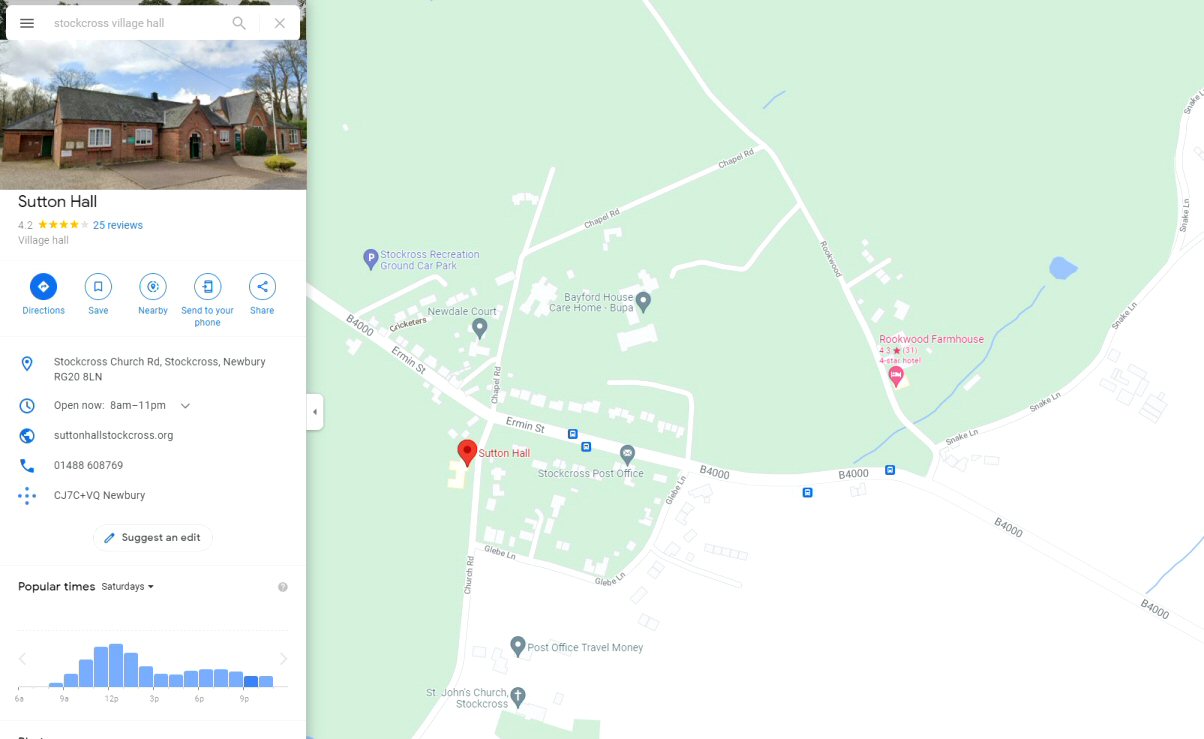The height and width of the screenshot is (739, 1204).
Task: Visit suttonhallstockcross.org website link
Action: click(114, 436)
